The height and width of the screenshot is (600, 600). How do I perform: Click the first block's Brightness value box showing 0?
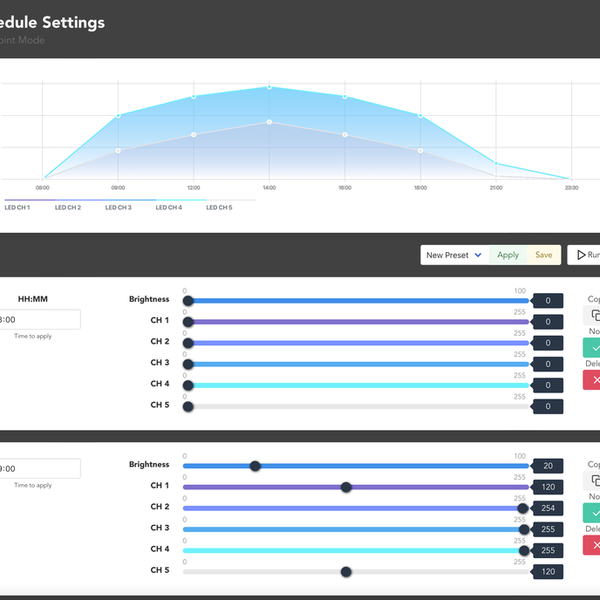pyautogui.click(x=548, y=301)
